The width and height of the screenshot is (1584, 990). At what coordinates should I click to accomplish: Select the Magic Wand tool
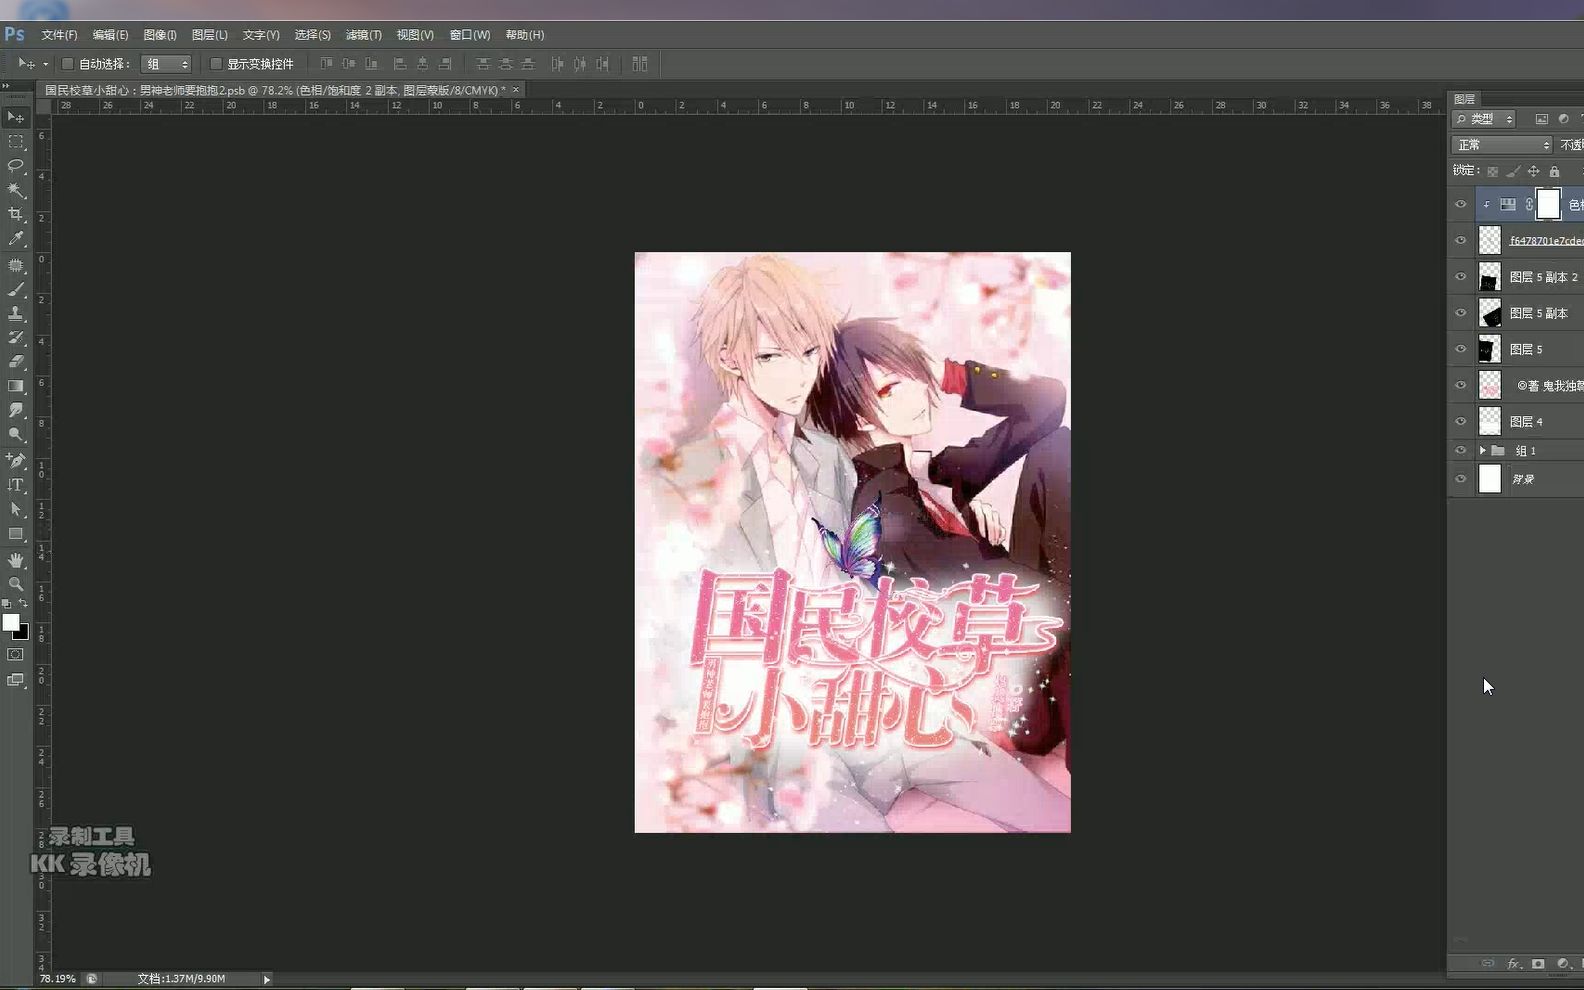[16, 190]
